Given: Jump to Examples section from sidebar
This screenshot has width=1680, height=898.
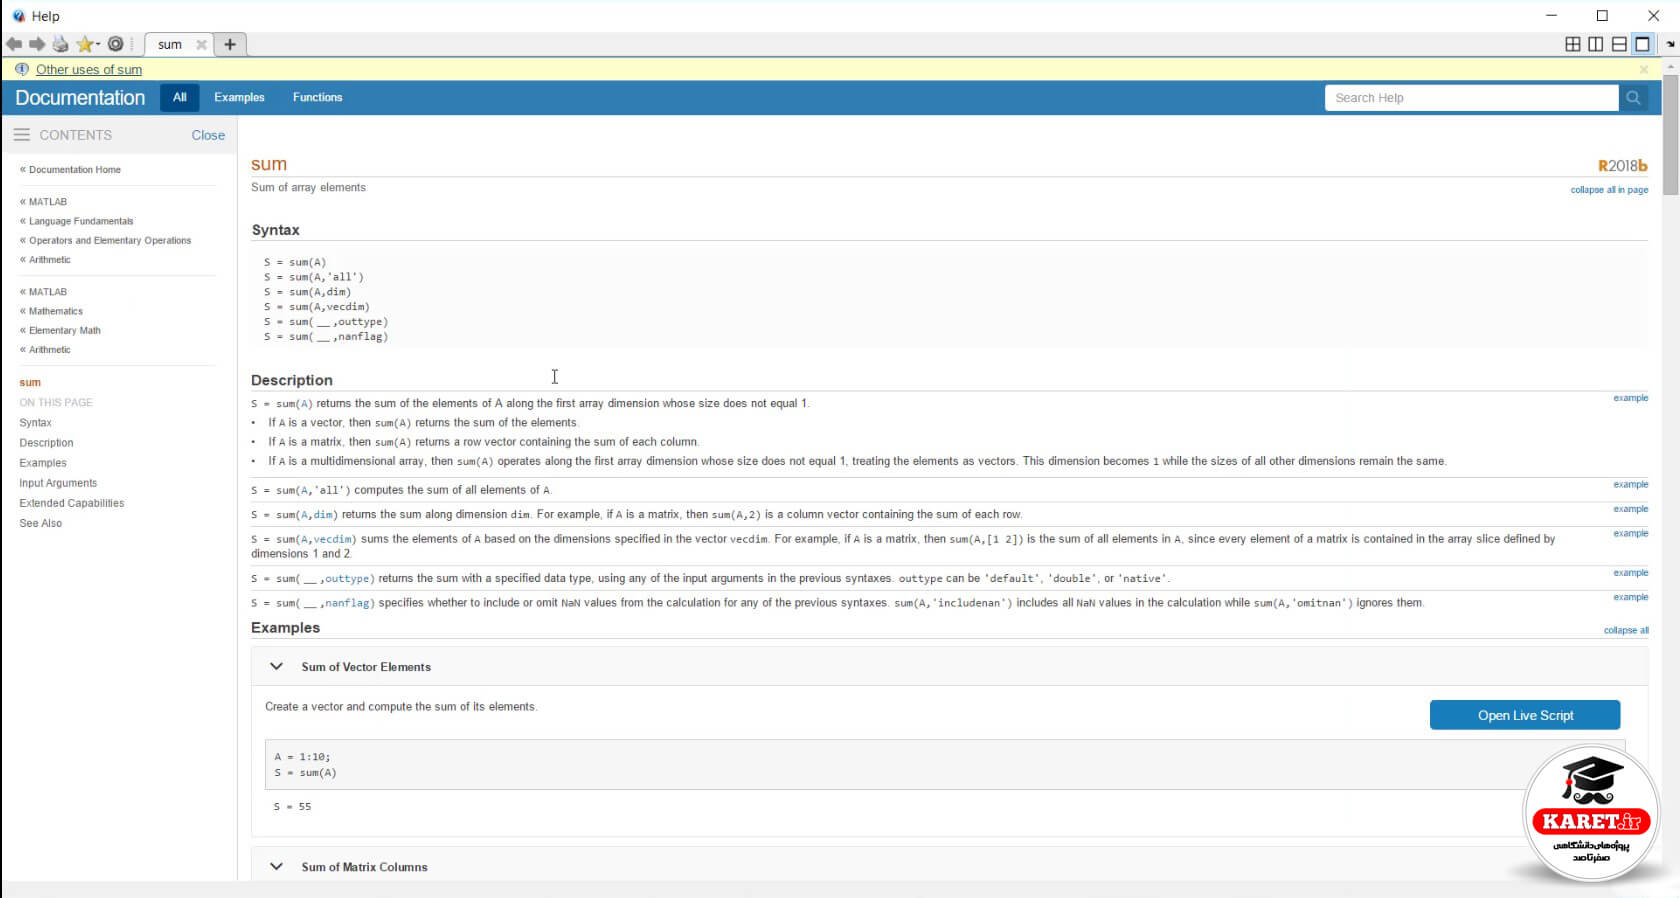Looking at the screenshot, I should [x=43, y=463].
